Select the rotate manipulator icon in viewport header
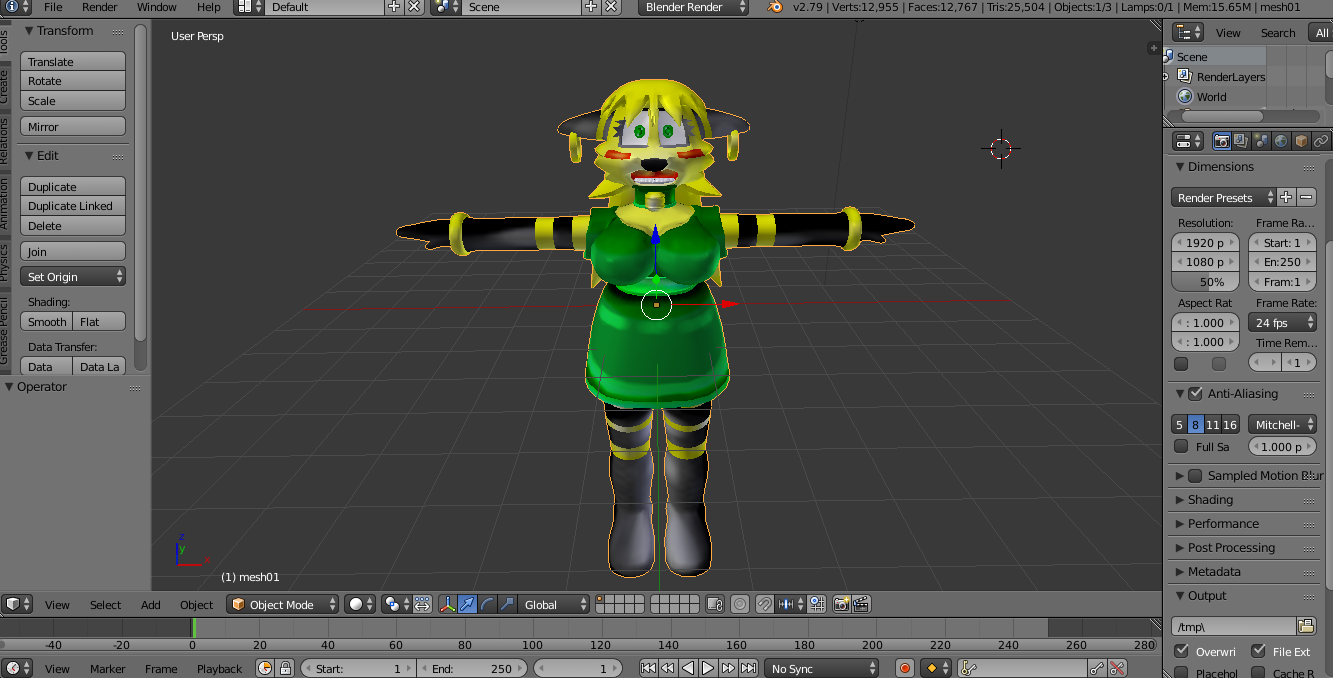The width and height of the screenshot is (1333, 678). coord(487,604)
